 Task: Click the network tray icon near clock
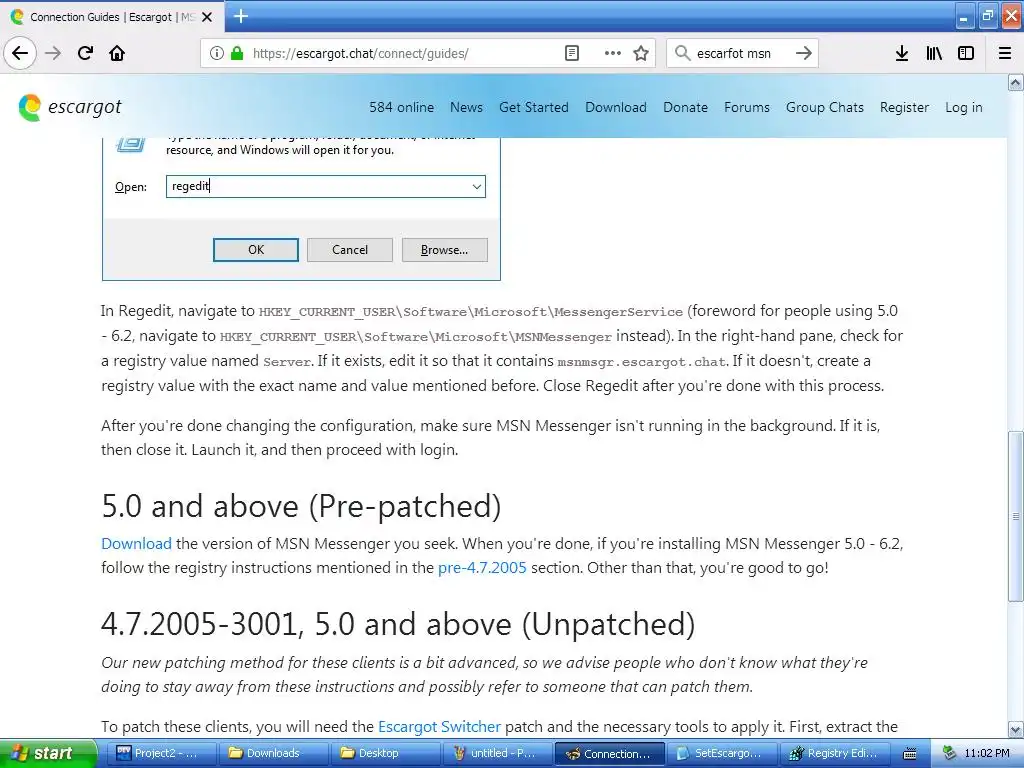pos(949,753)
